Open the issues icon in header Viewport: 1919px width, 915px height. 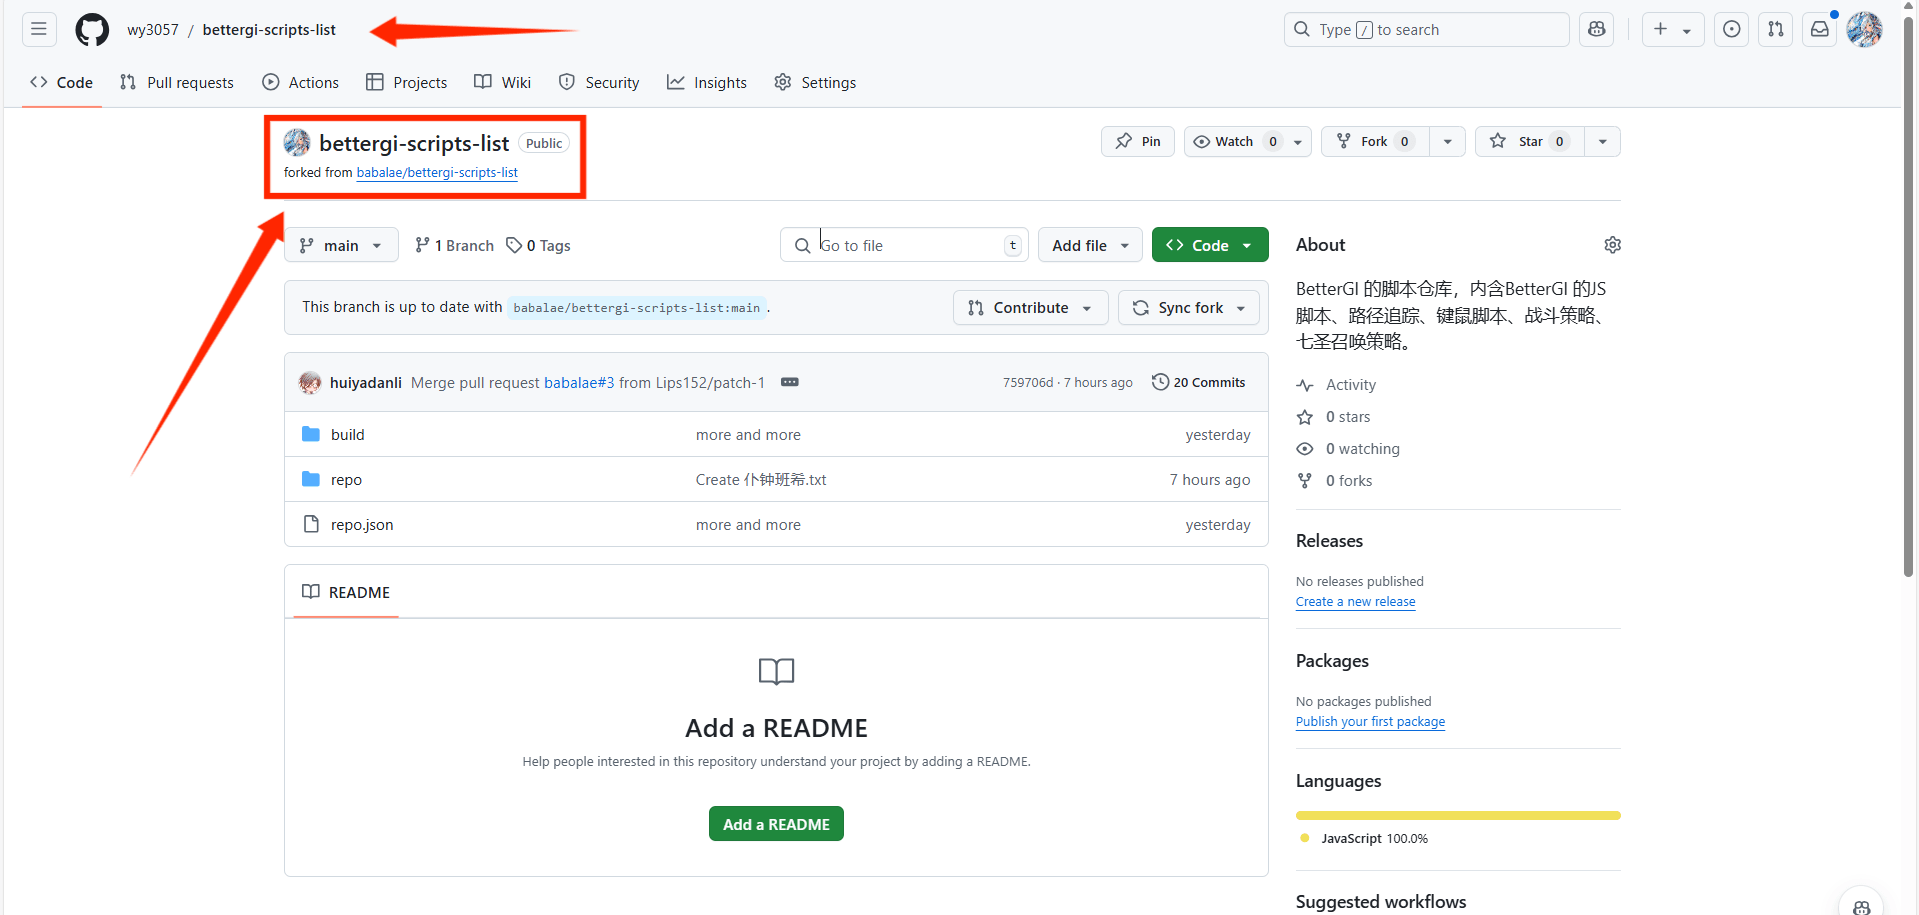click(1731, 30)
